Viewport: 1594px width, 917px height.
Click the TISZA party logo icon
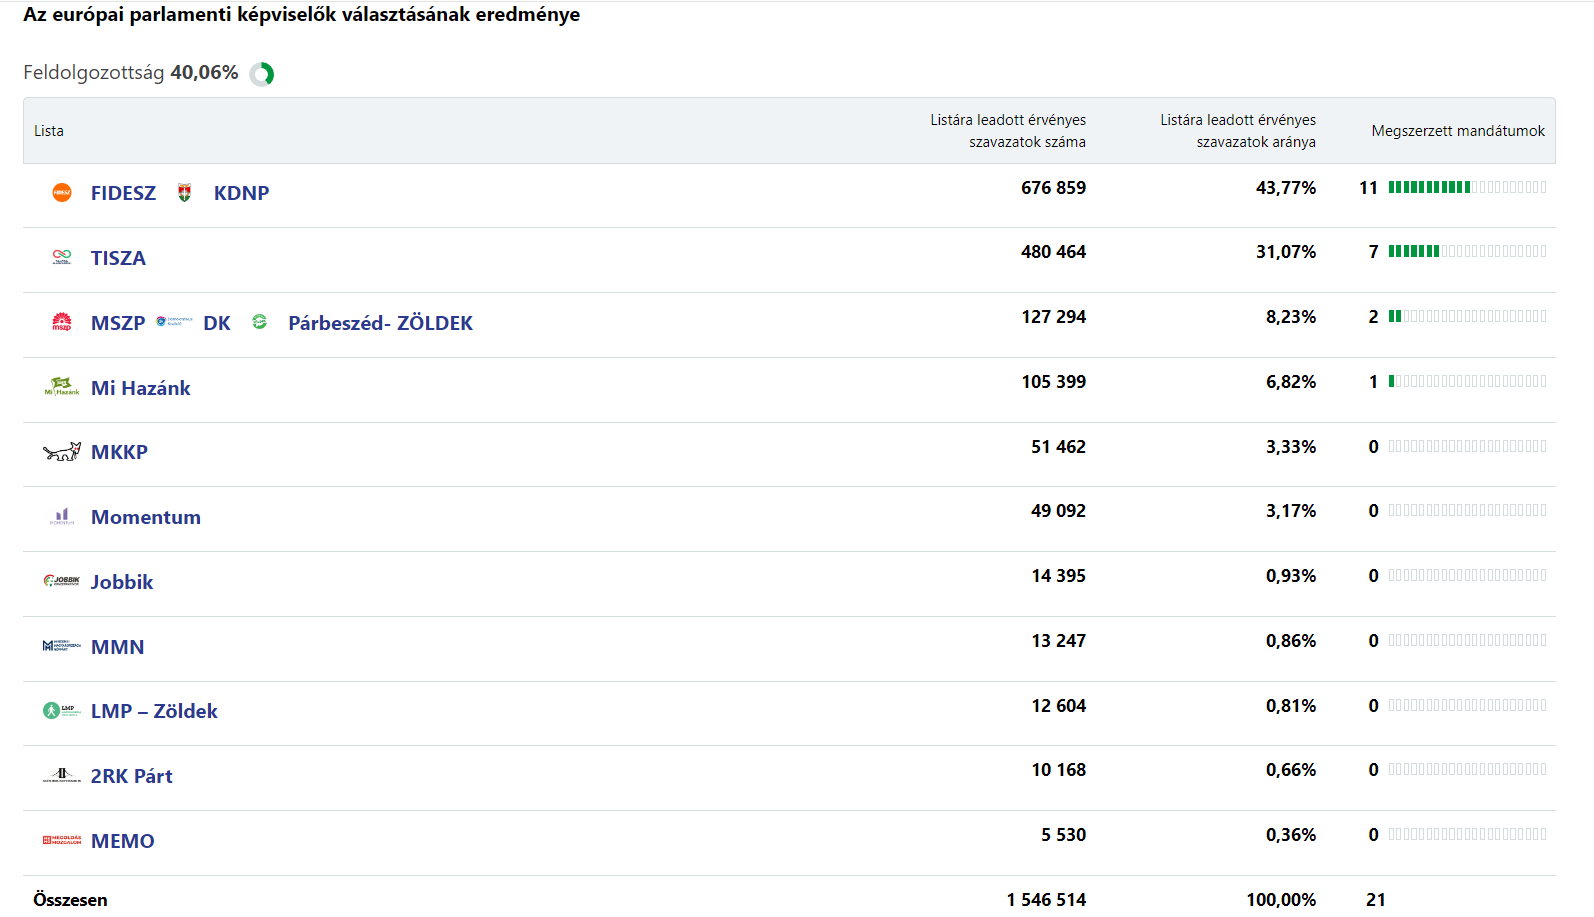tap(62, 257)
